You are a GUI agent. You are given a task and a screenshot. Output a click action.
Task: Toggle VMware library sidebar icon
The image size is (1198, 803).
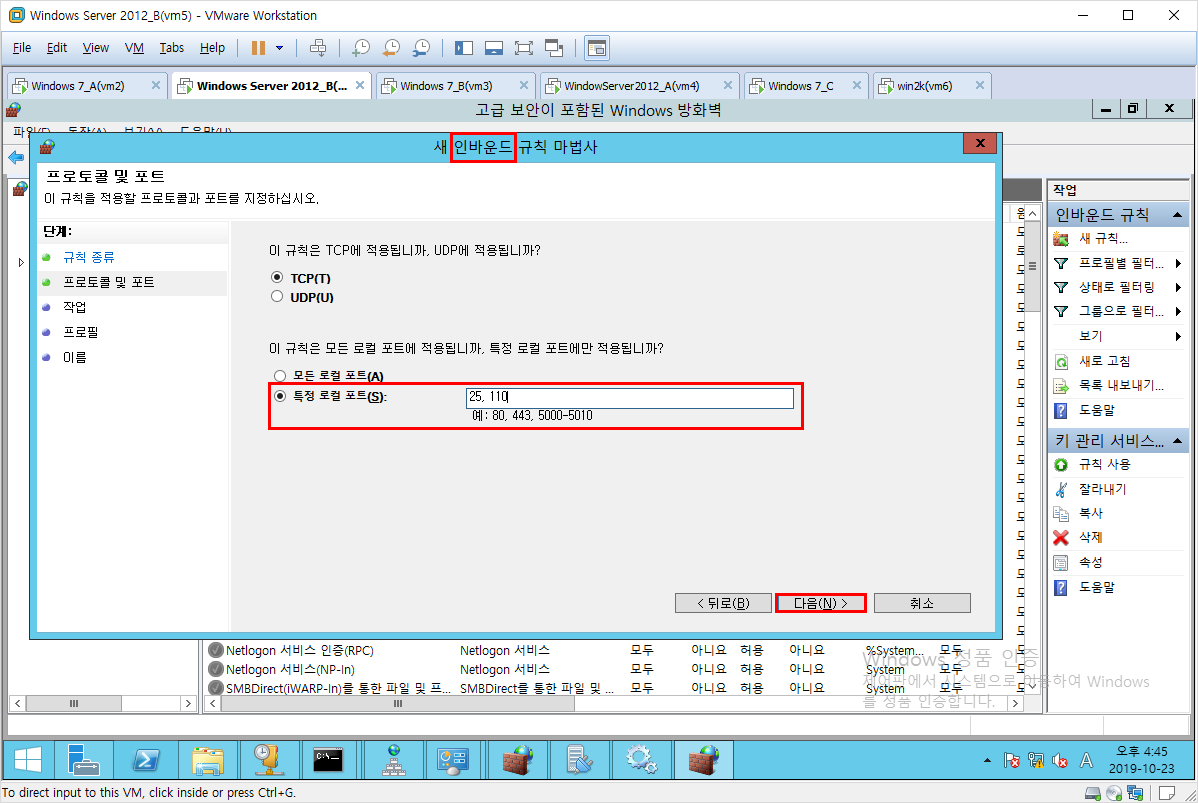(464, 48)
